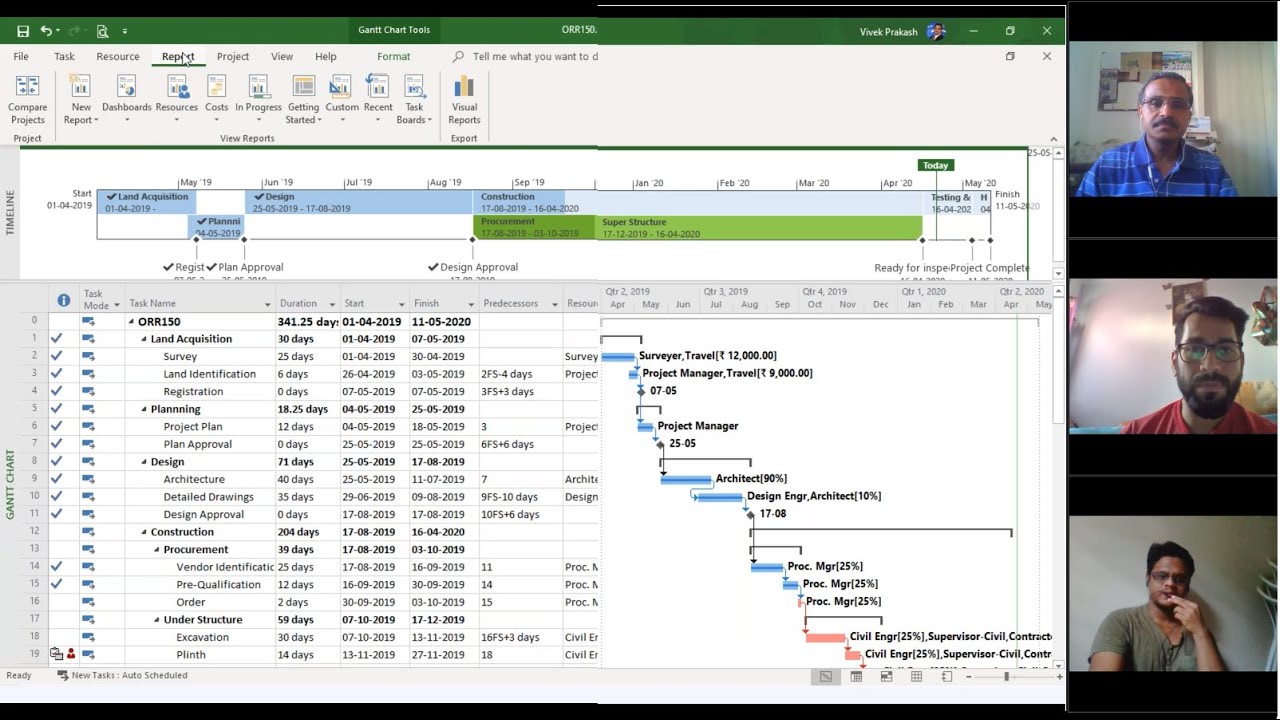Switch to Report view in the status bar
The height and width of the screenshot is (720, 1280).
[x=946, y=676]
